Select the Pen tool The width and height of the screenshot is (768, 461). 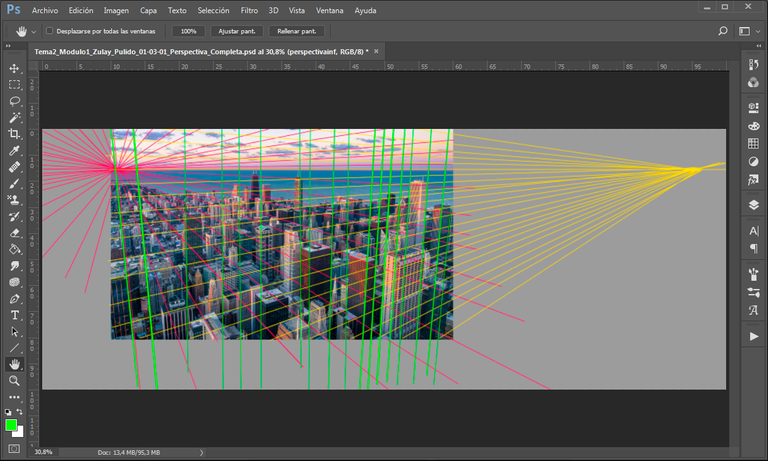(14, 299)
